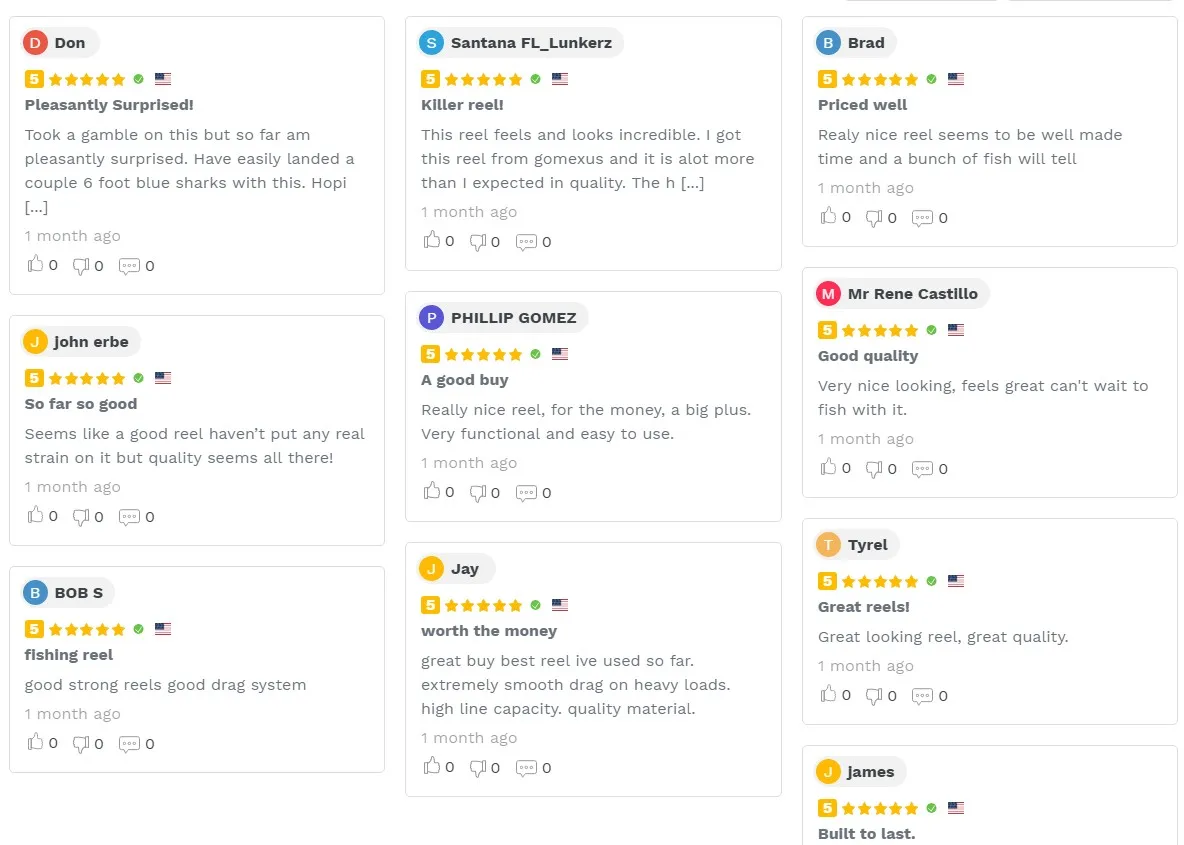Thumbs down PHILLIP GOMEZ's review
Viewport: 1184px width, 845px height.
(x=478, y=492)
